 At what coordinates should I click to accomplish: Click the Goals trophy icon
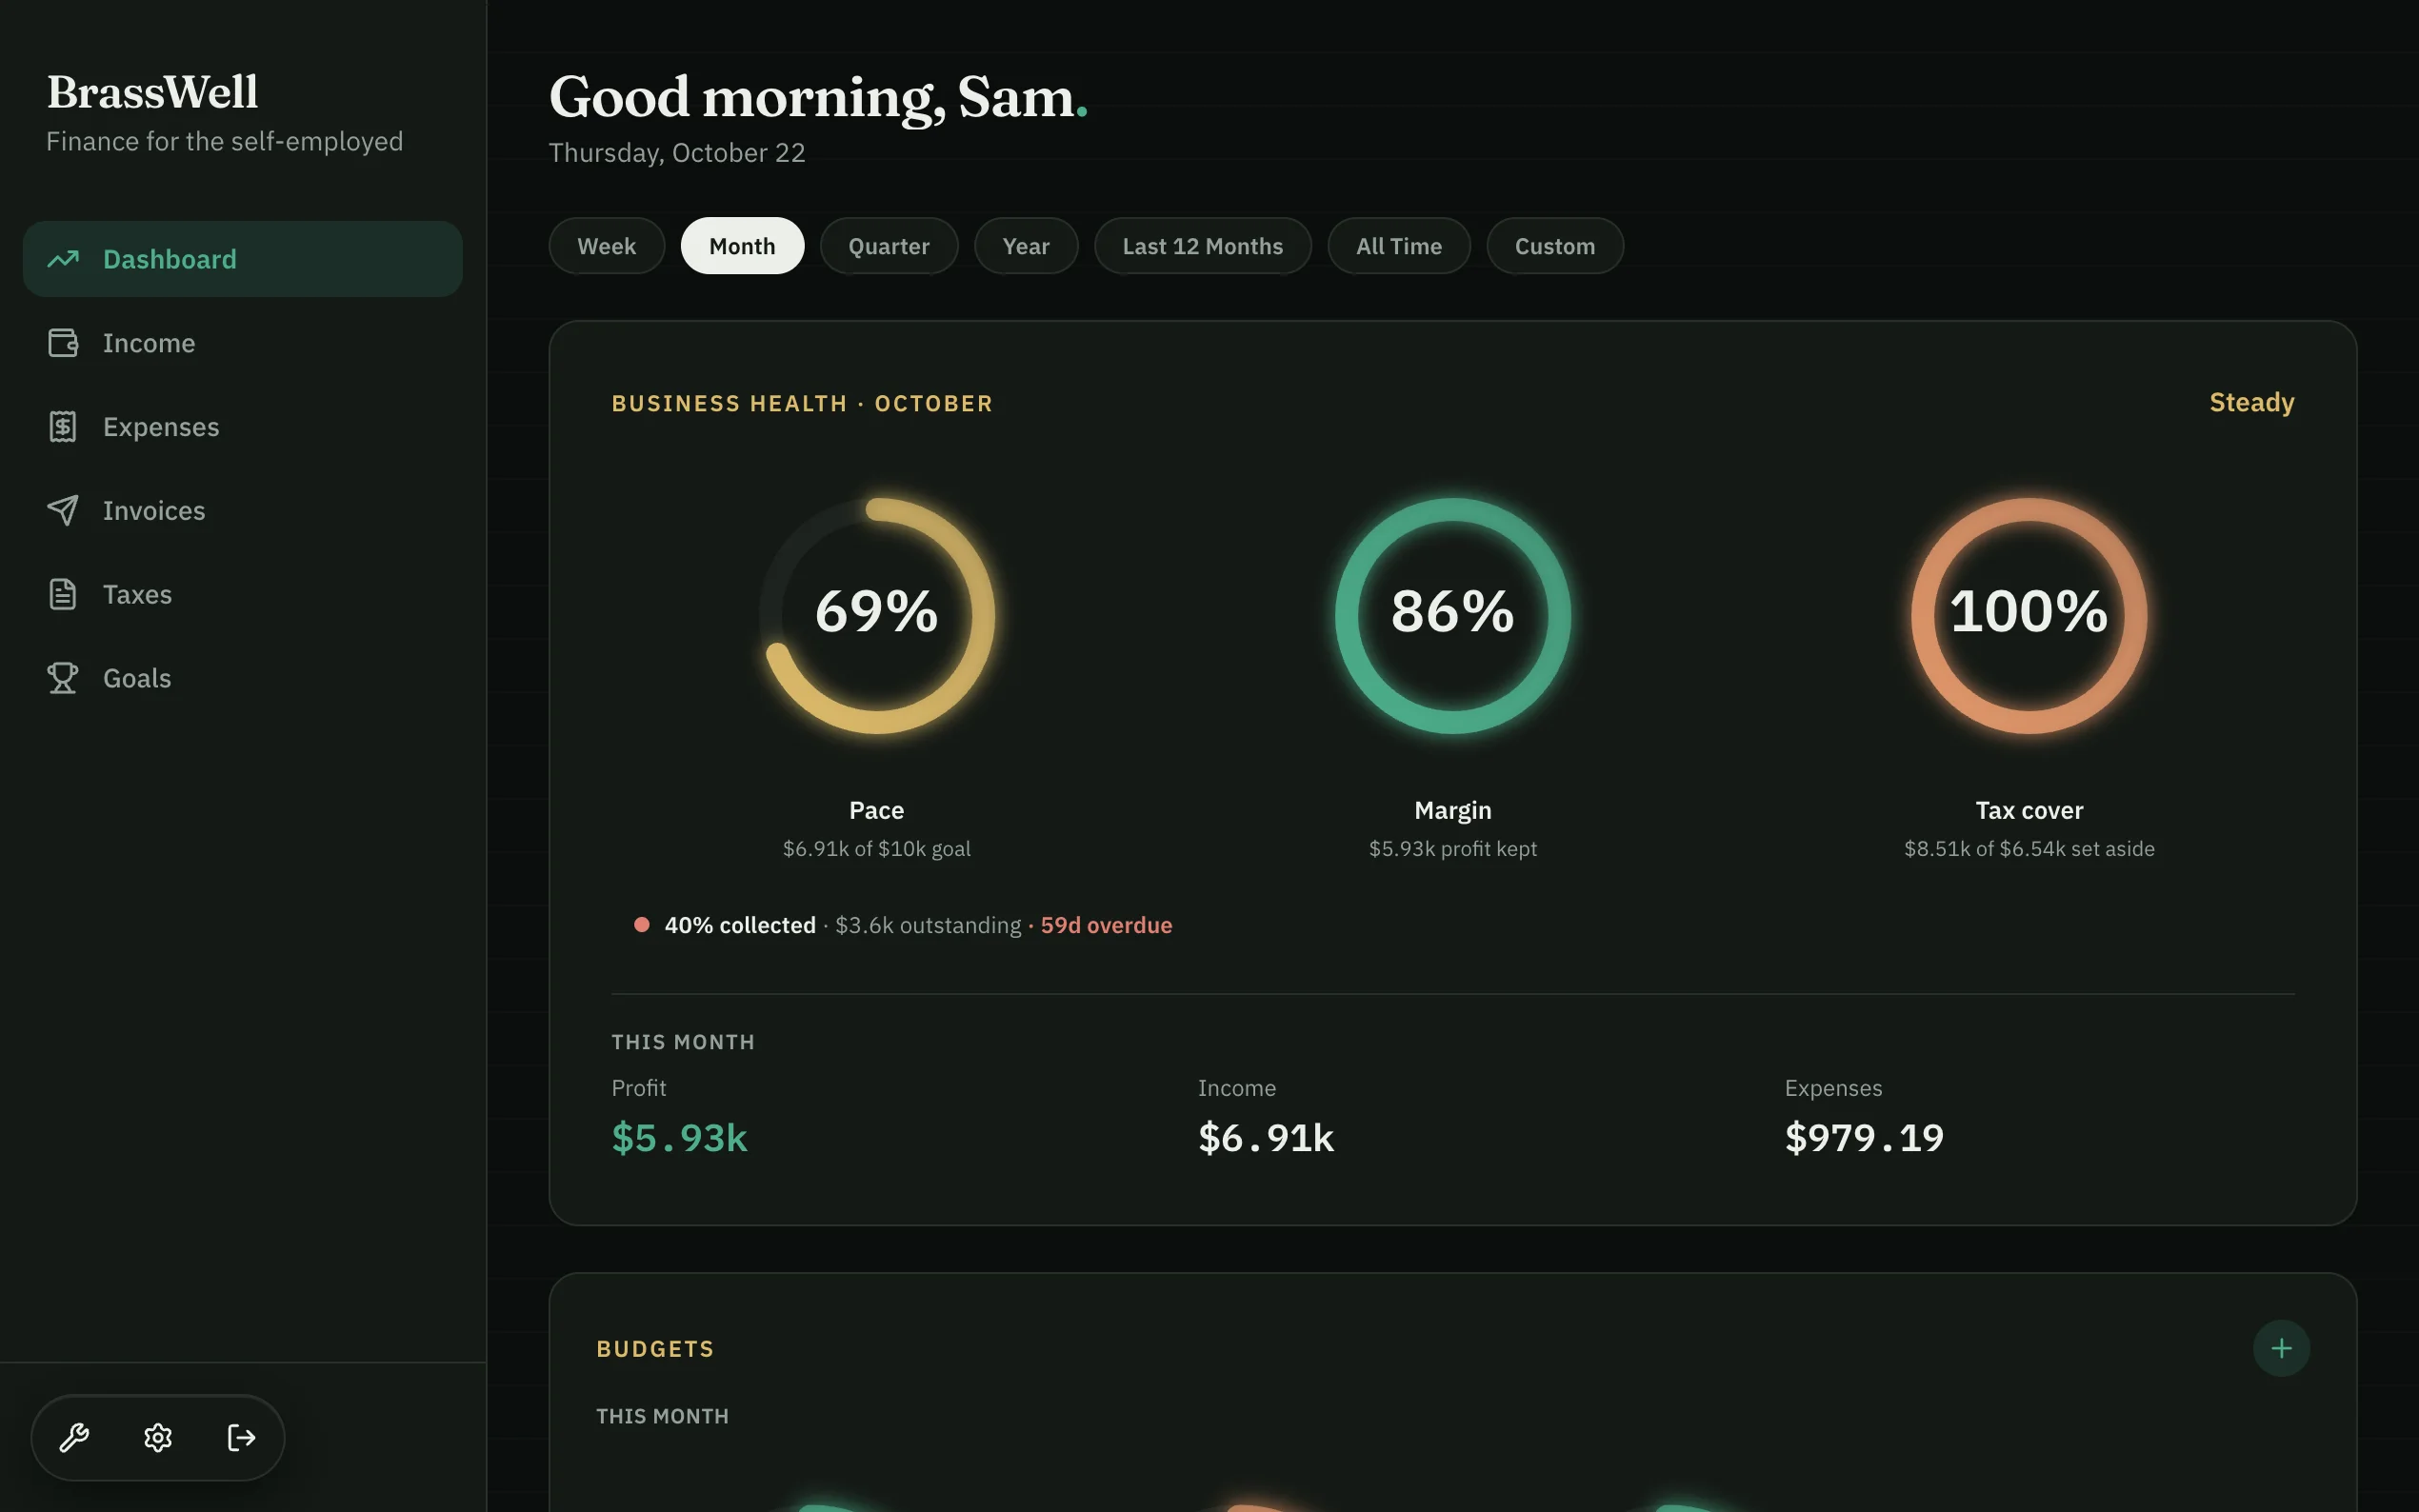(x=63, y=678)
